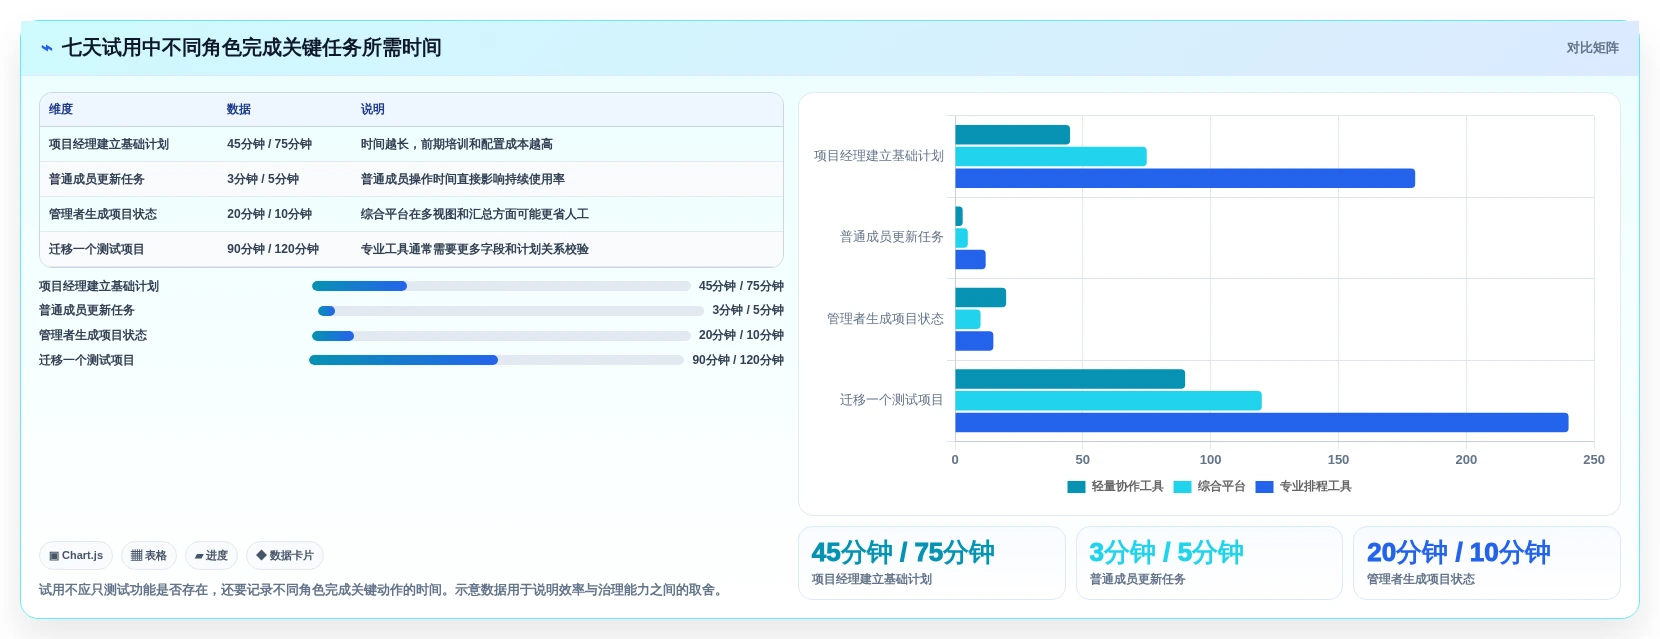
Task: Click the 3分钟 / 5分钟 data card
Action: click(x=1209, y=563)
